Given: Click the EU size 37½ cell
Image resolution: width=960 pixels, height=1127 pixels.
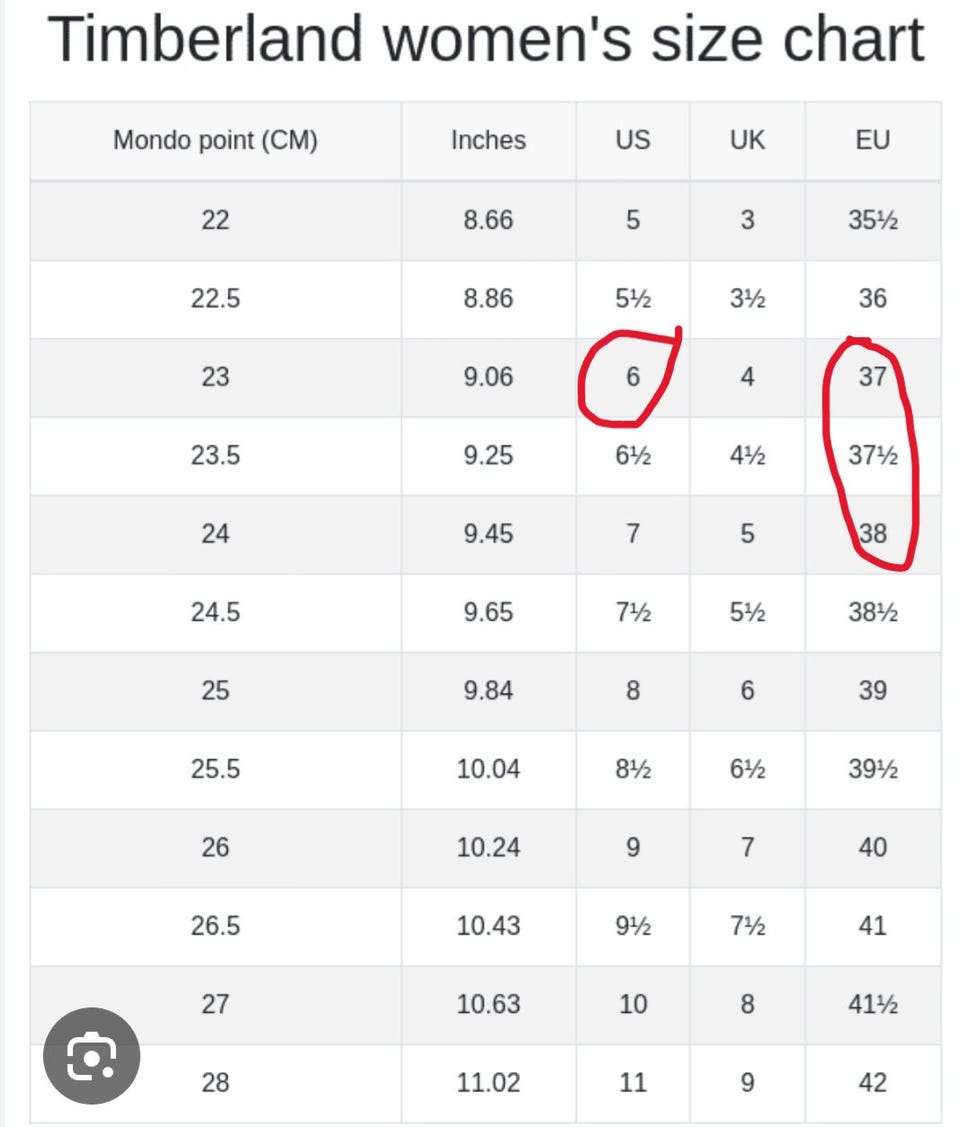Looking at the screenshot, I should click(x=872, y=455).
